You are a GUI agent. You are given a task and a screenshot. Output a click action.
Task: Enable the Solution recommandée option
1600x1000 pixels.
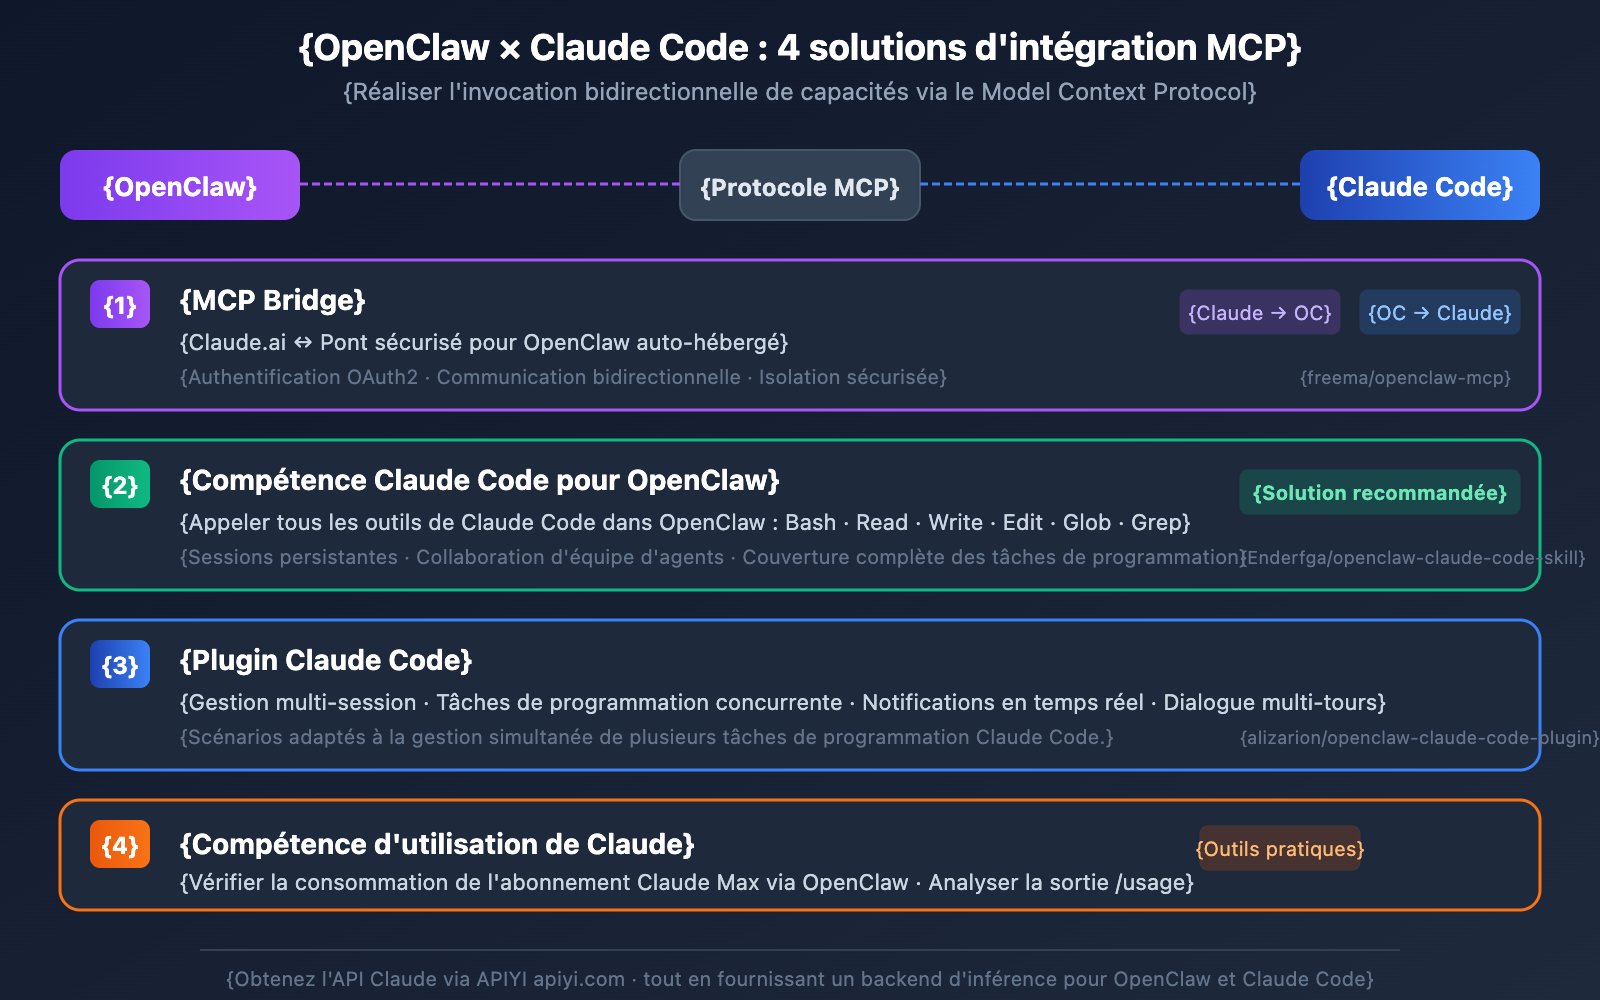pyautogui.click(x=1380, y=492)
